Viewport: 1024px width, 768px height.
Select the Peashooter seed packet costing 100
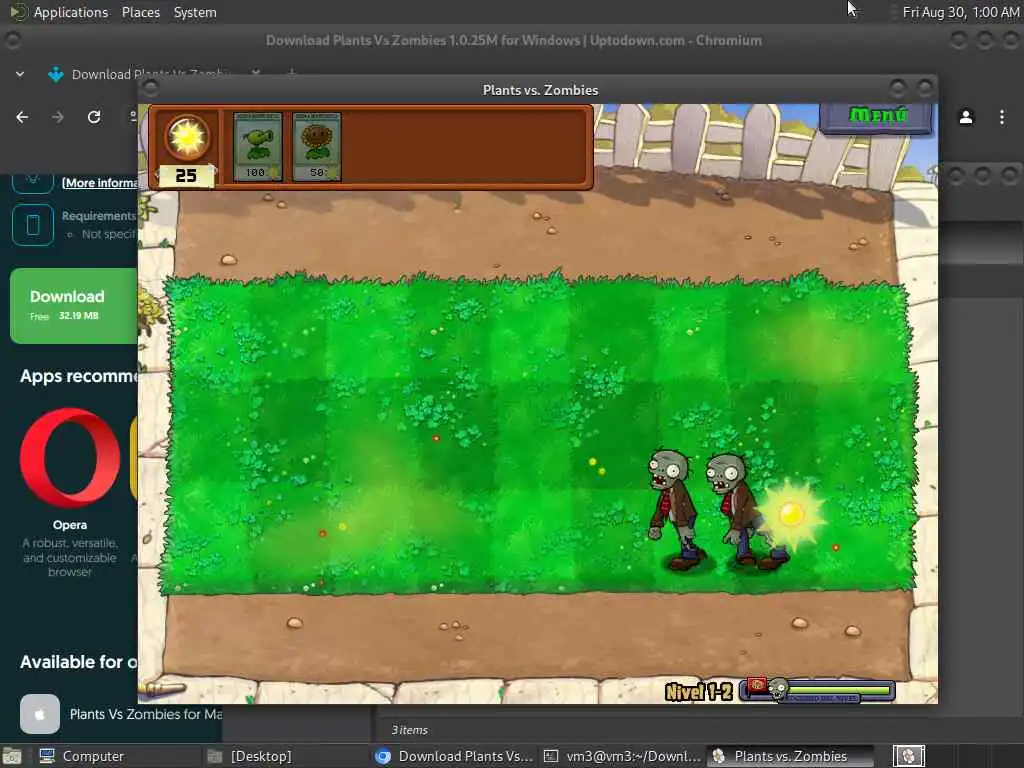point(257,146)
